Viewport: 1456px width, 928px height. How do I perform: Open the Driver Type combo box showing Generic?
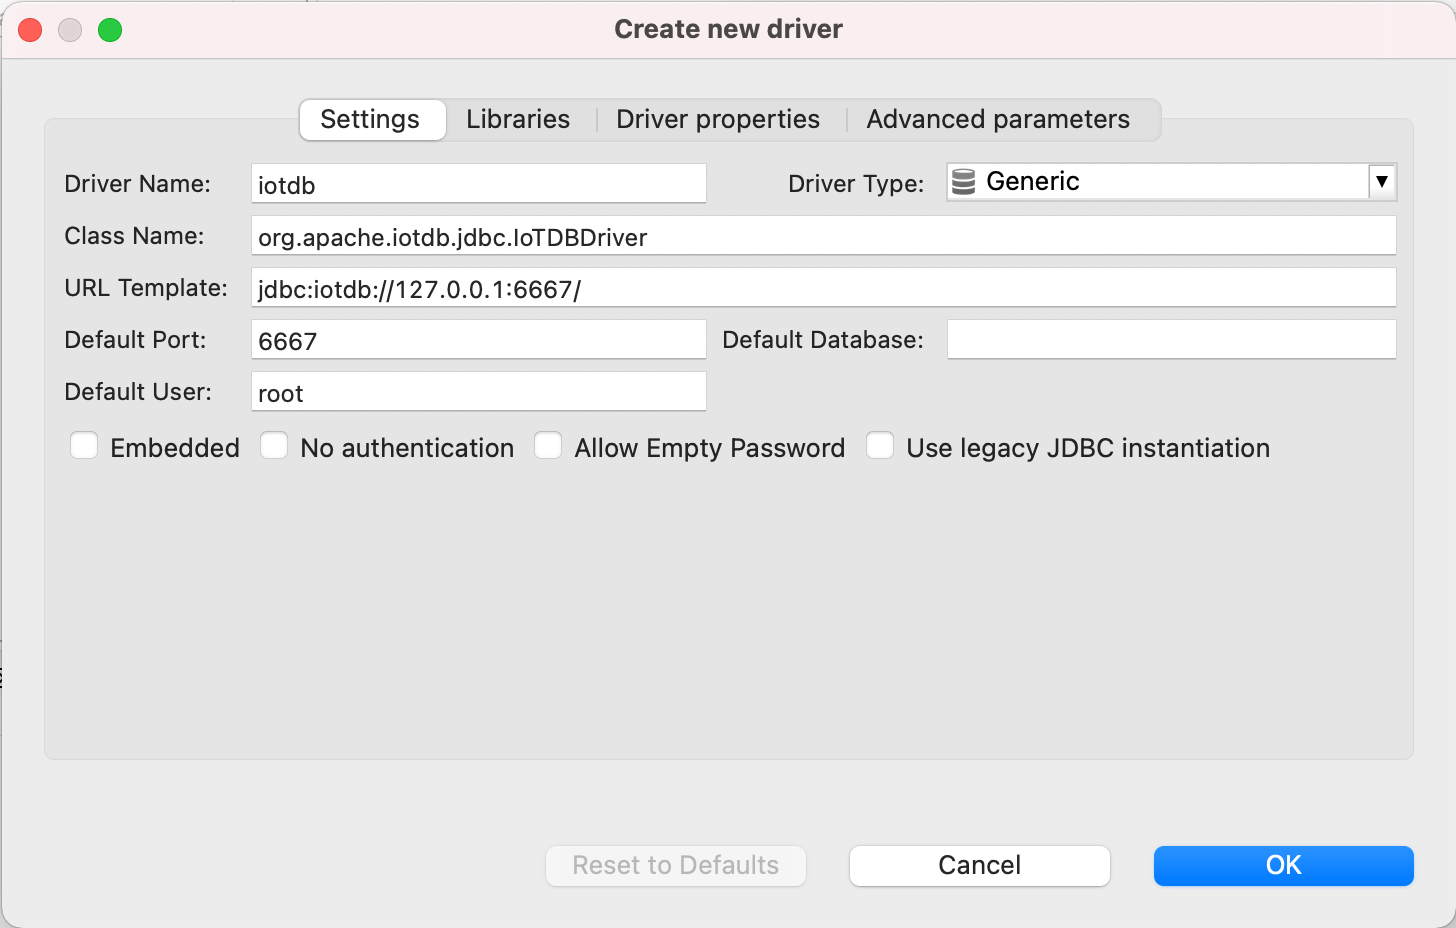1160,182
